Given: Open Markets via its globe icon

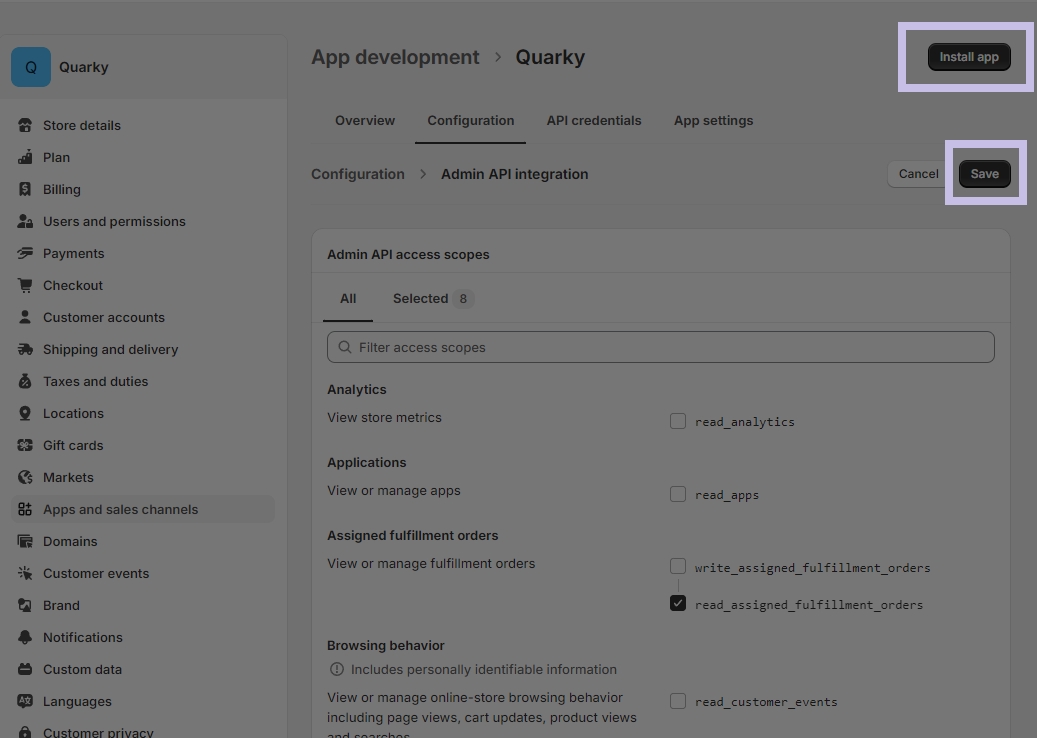Looking at the screenshot, I should [x=25, y=477].
